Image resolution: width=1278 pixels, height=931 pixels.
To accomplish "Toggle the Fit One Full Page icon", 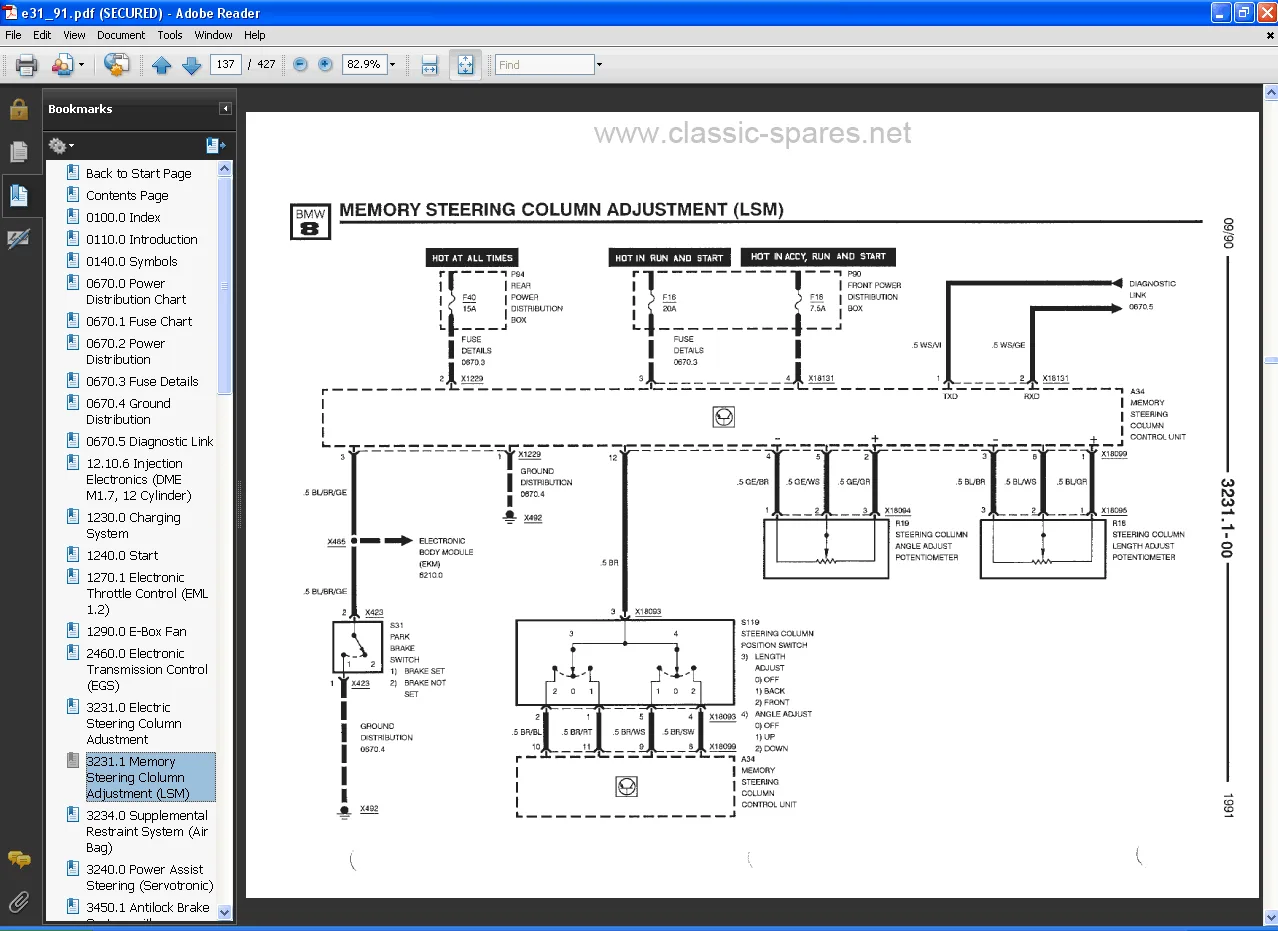I will [465, 65].
